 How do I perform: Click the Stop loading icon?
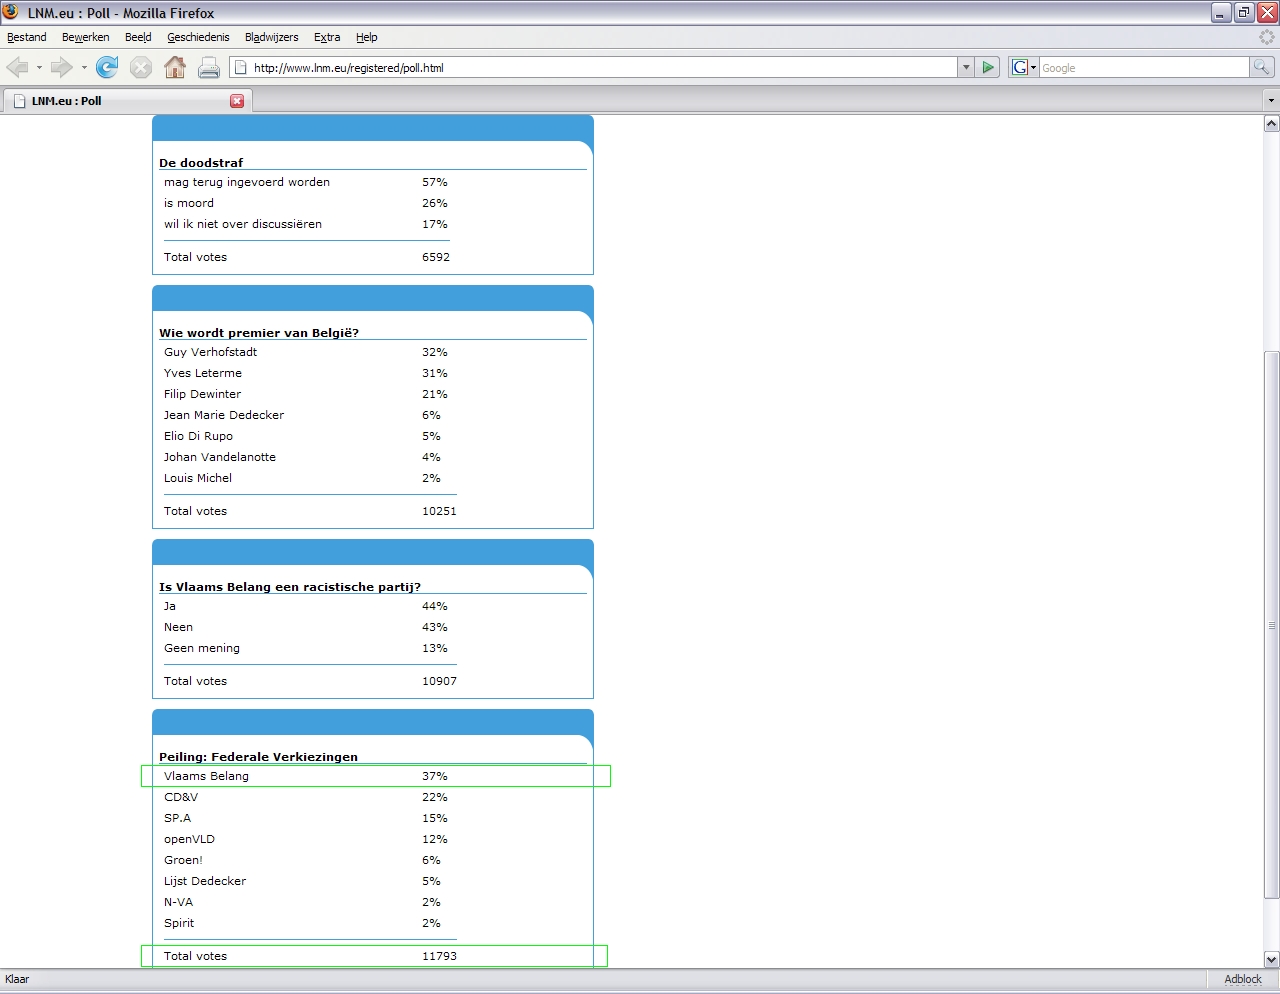(141, 68)
